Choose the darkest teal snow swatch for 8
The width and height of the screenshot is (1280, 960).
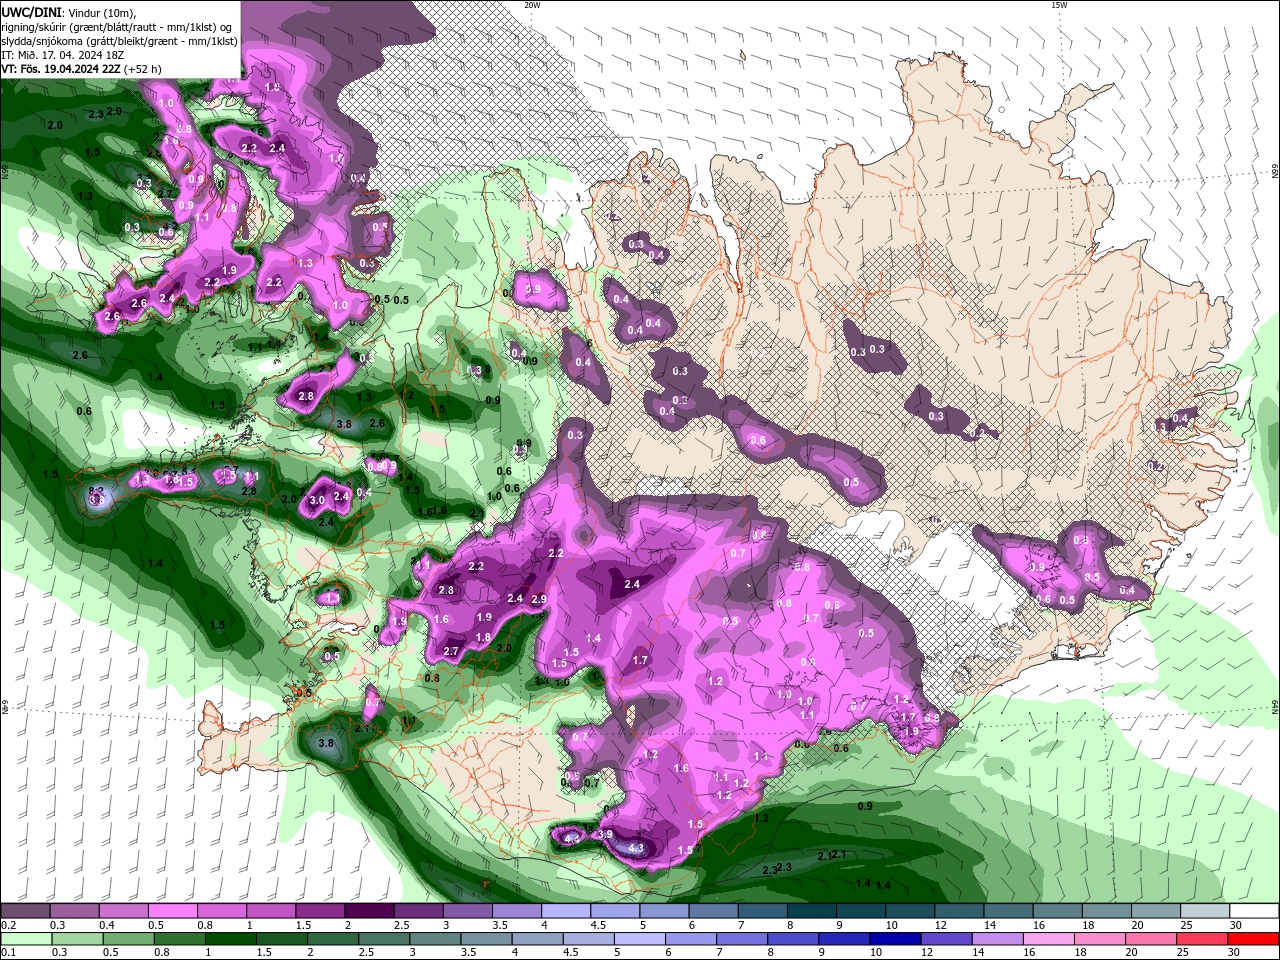tap(811, 911)
